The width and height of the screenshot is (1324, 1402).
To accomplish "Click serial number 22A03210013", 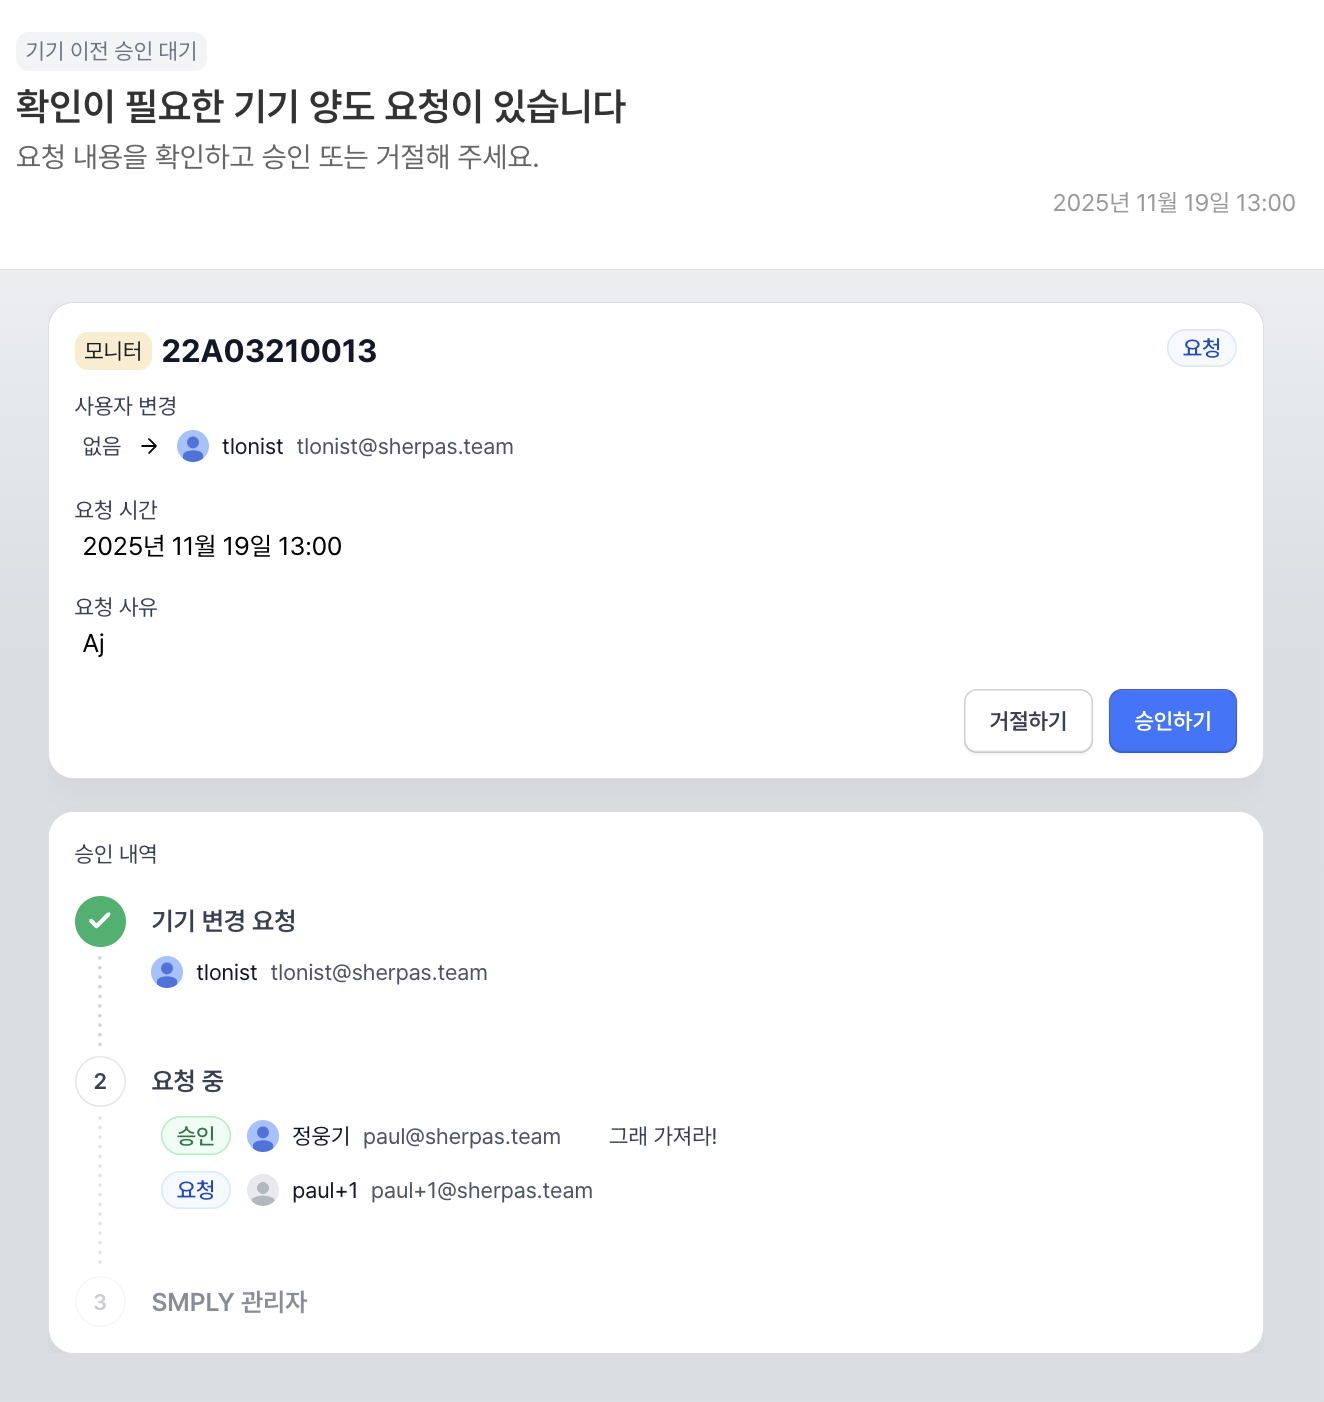I will coord(269,351).
